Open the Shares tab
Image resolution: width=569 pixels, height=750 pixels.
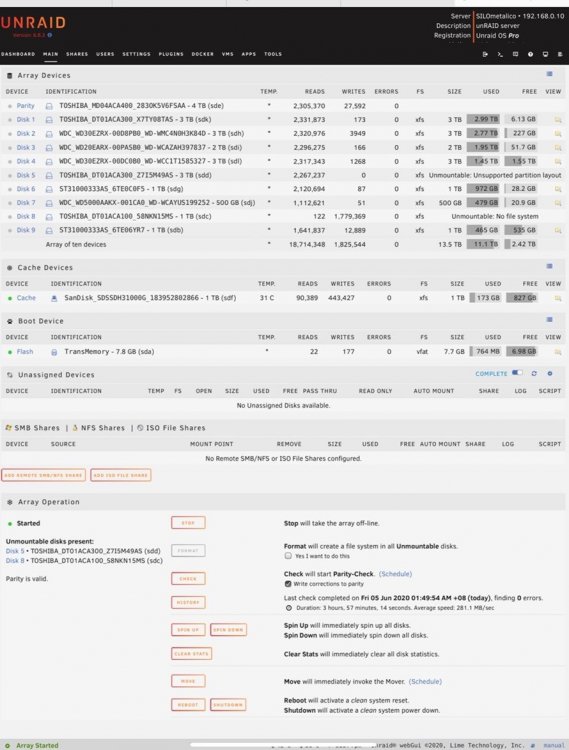(x=77, y=54)
